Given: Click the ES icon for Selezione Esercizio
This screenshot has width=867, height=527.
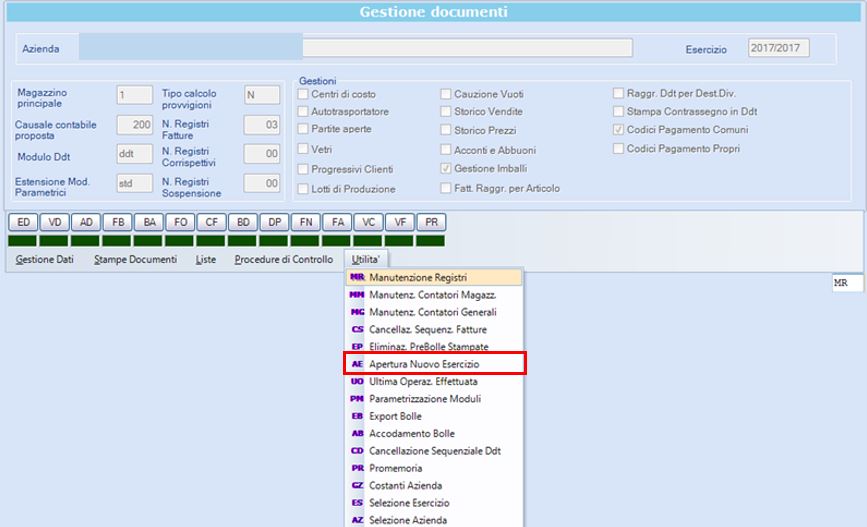Looking at the screenshot, I should tap(357, 503).
